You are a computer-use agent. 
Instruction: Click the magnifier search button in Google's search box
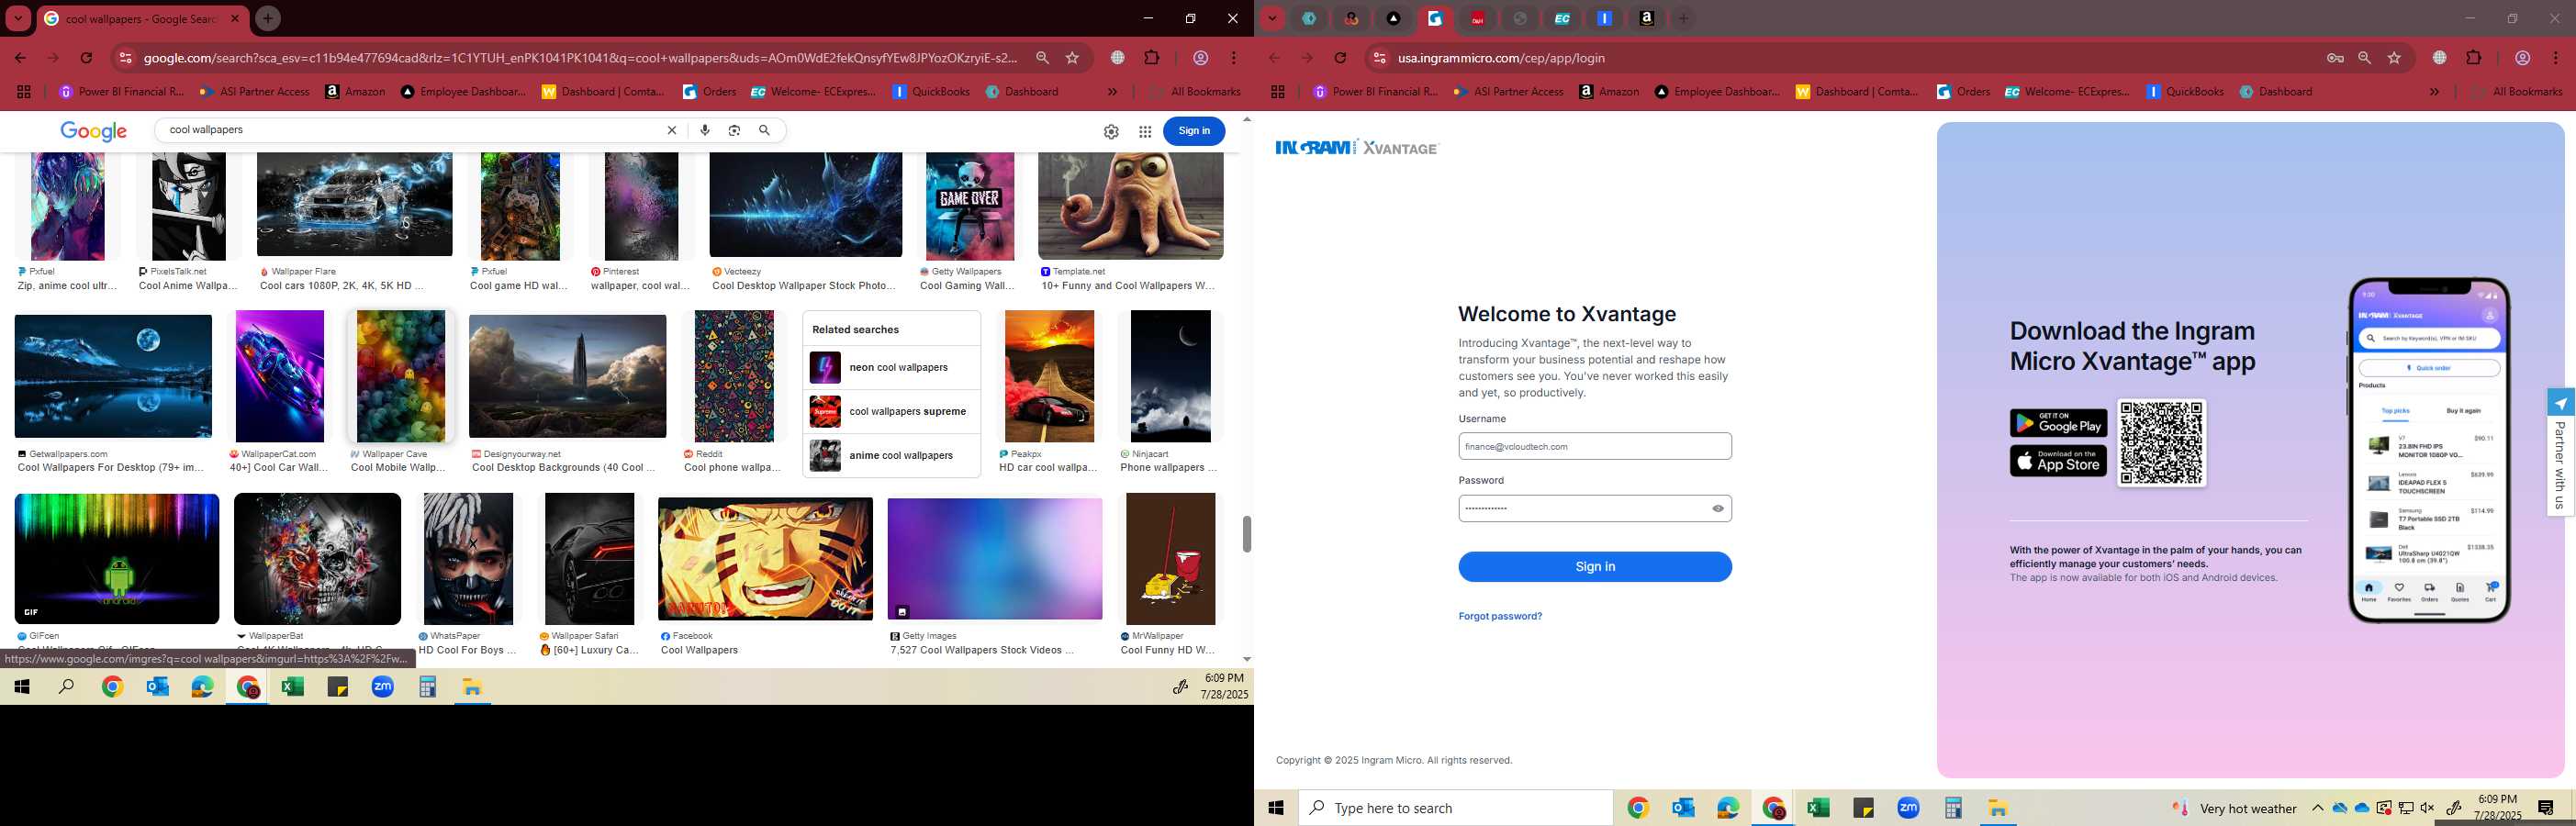coord(764,130)
